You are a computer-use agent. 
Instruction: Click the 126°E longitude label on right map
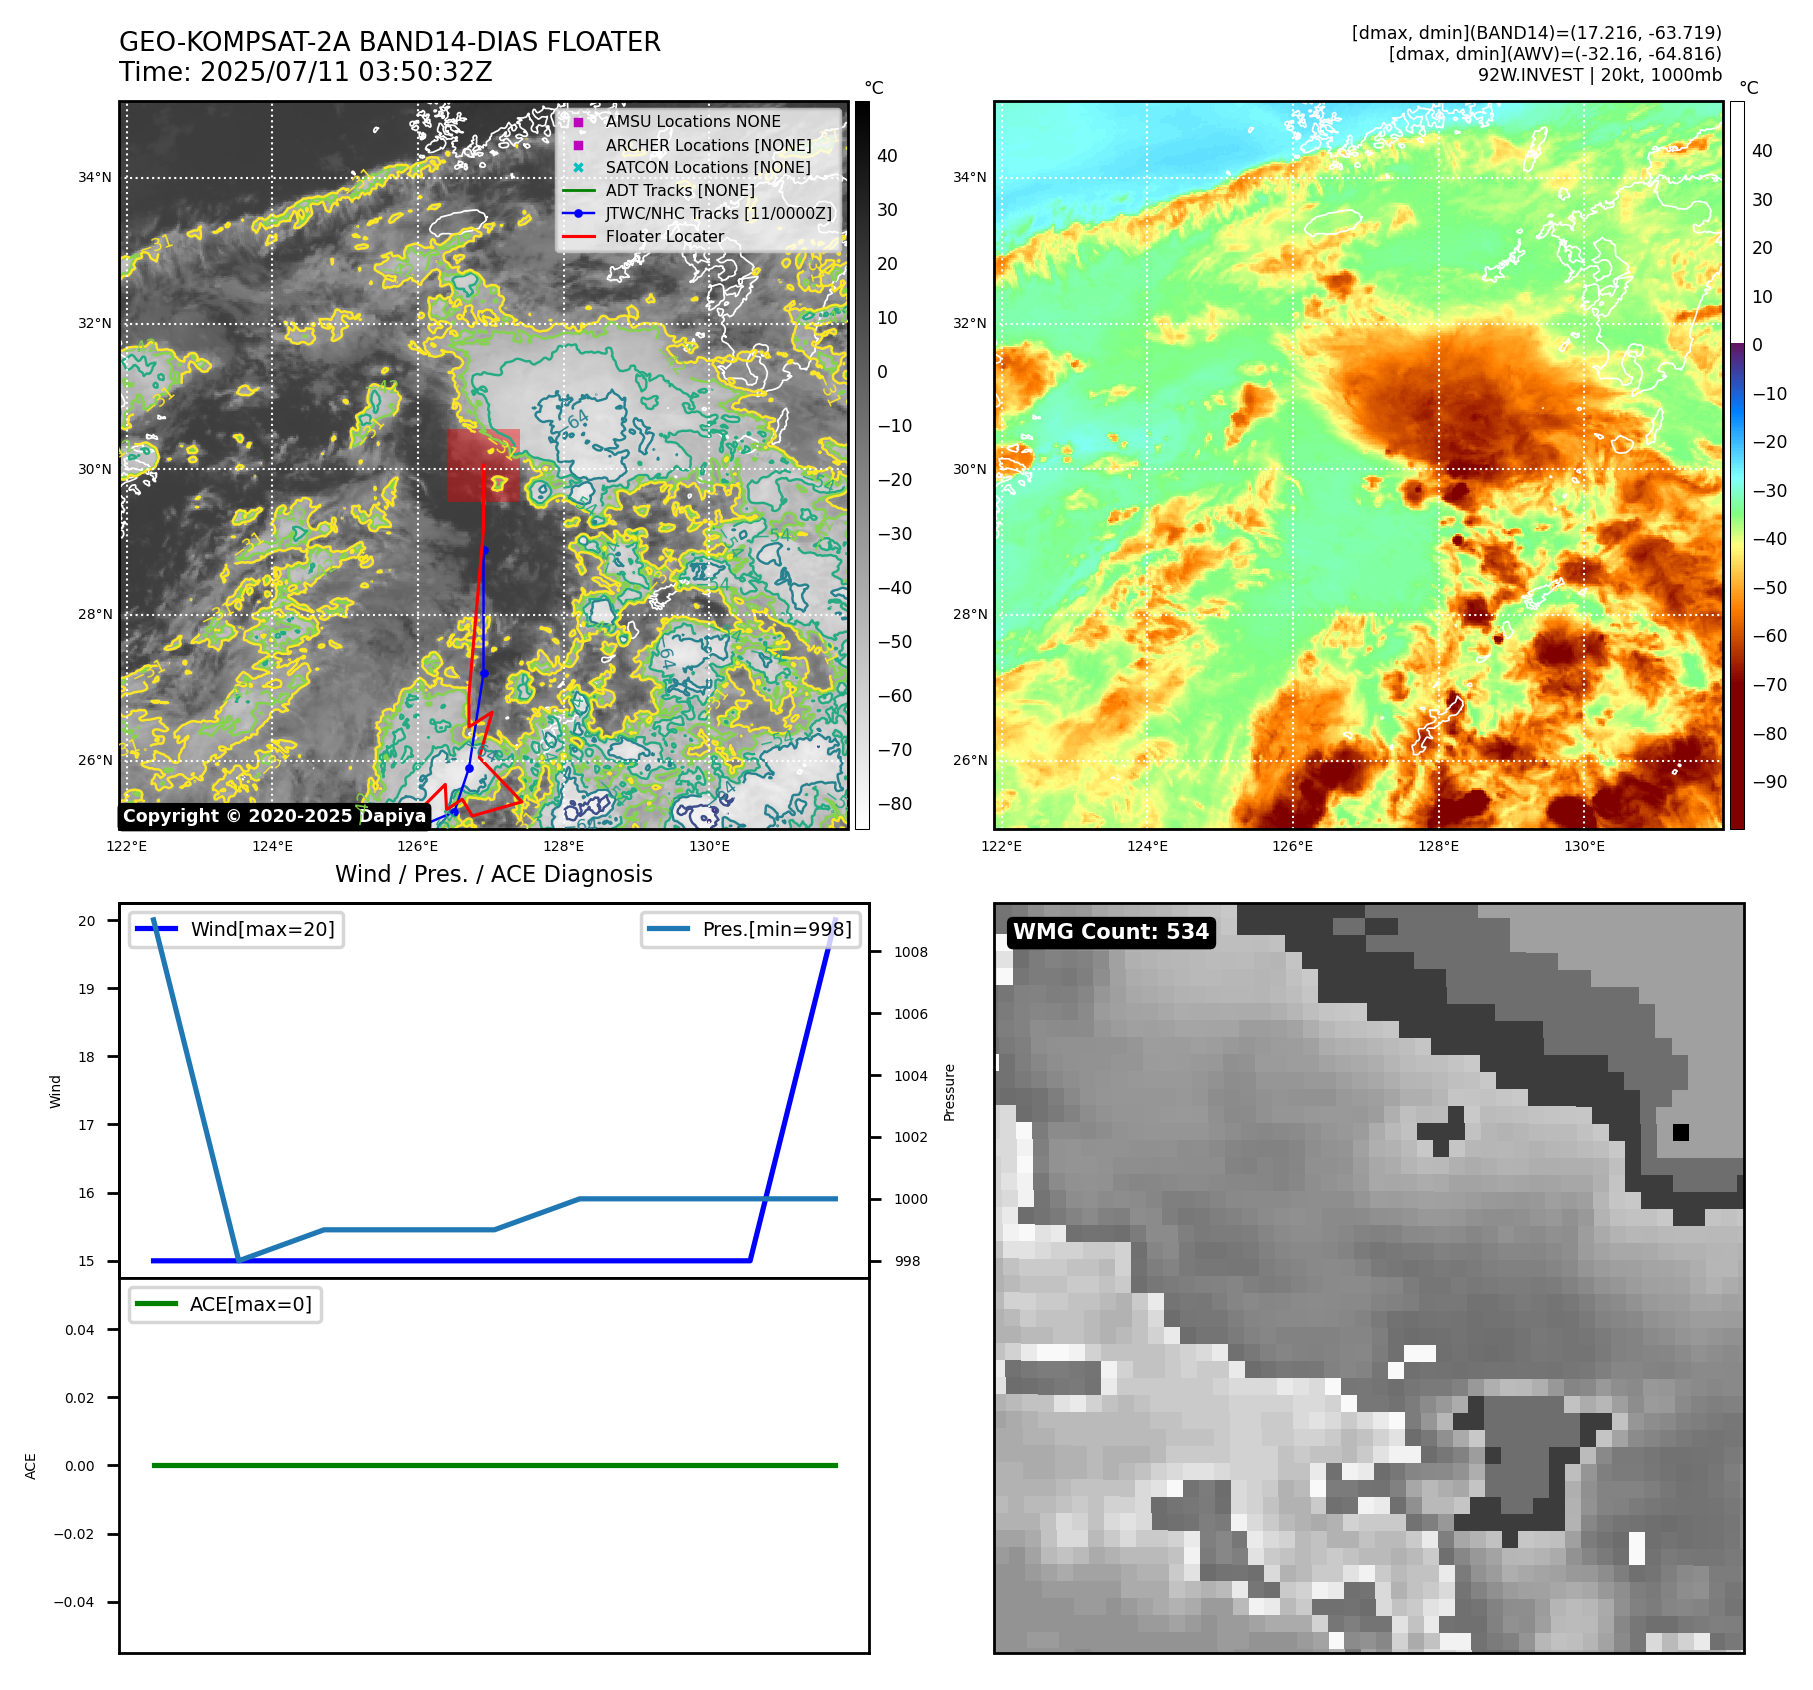click(1292, 846)
